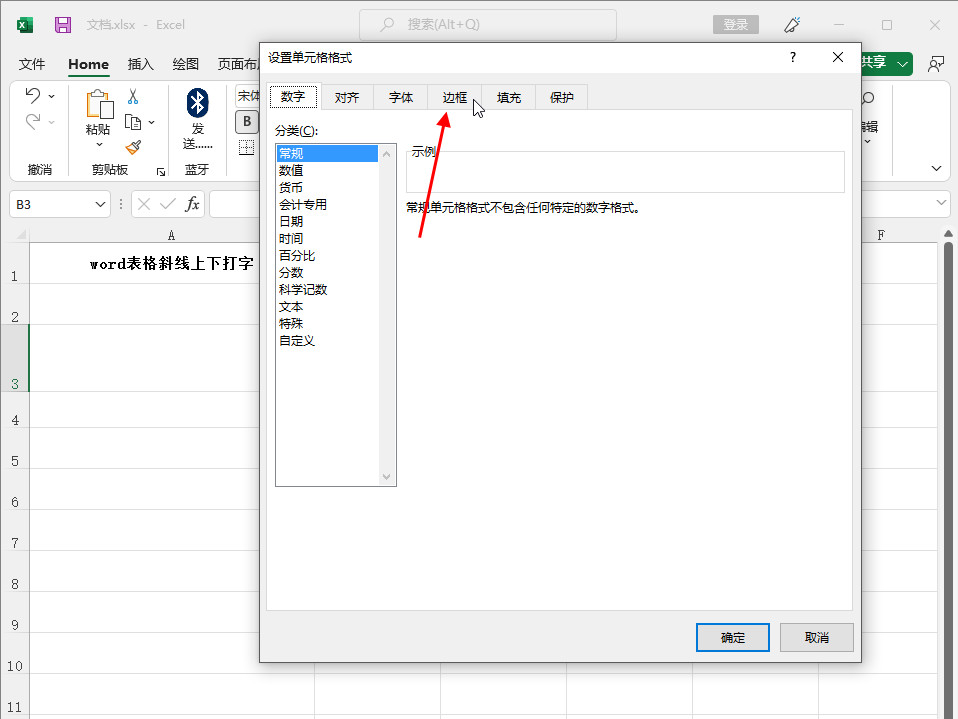958x719 pixels.
Task: Expand the Share button dropdown
Action: pyautogui.click(x=902, y=64)
